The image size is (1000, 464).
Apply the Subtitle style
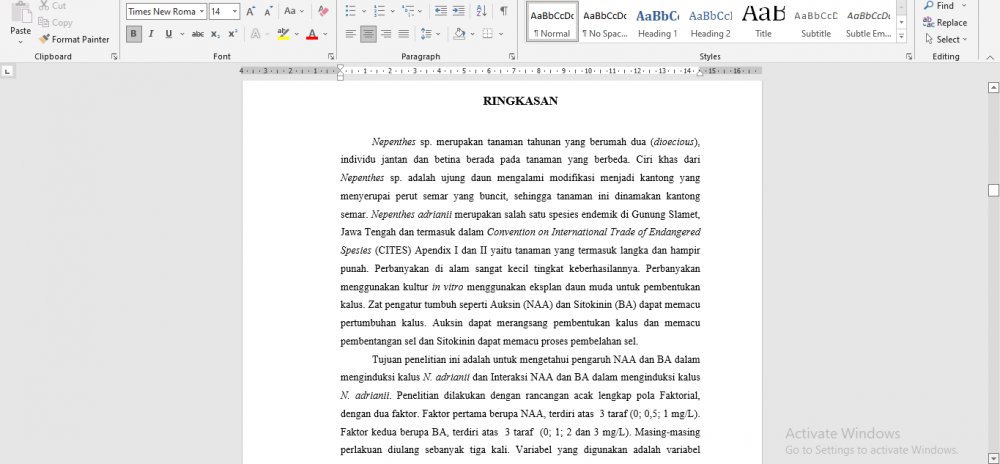(816, 22)
